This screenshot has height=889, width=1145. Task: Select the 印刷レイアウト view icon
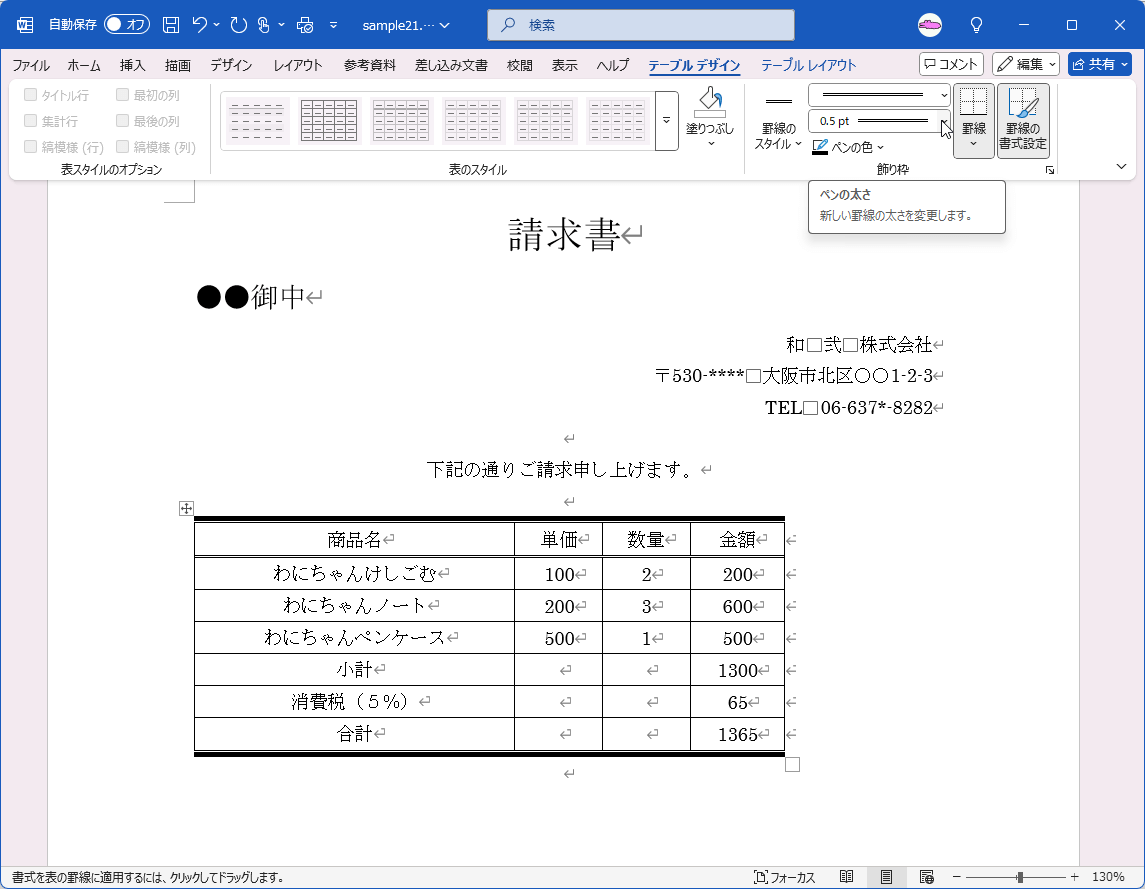tap(886, 876)
